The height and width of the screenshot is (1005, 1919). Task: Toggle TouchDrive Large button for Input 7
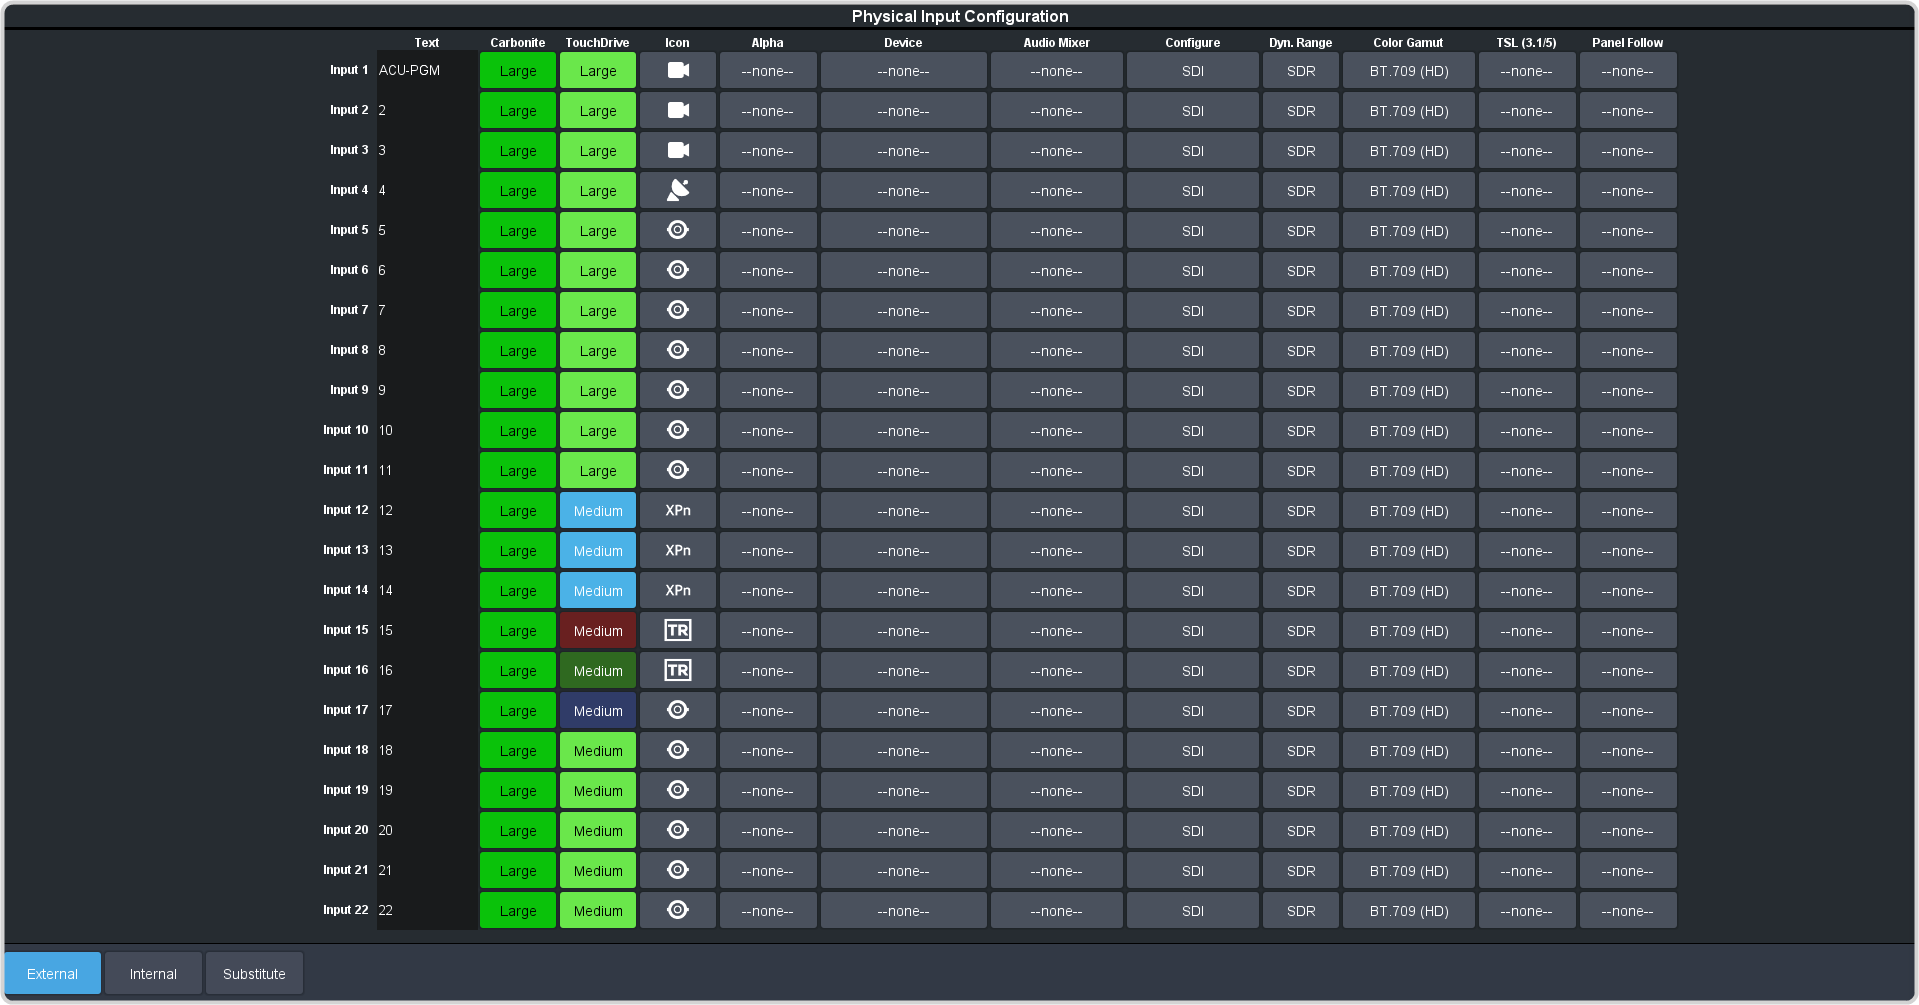coord(597,311)
